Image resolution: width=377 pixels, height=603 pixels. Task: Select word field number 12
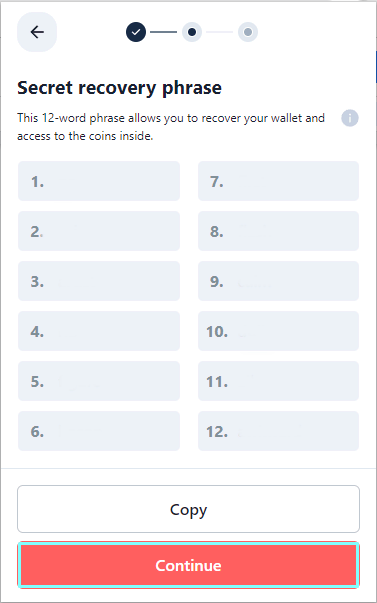click(x=279, y=431)
